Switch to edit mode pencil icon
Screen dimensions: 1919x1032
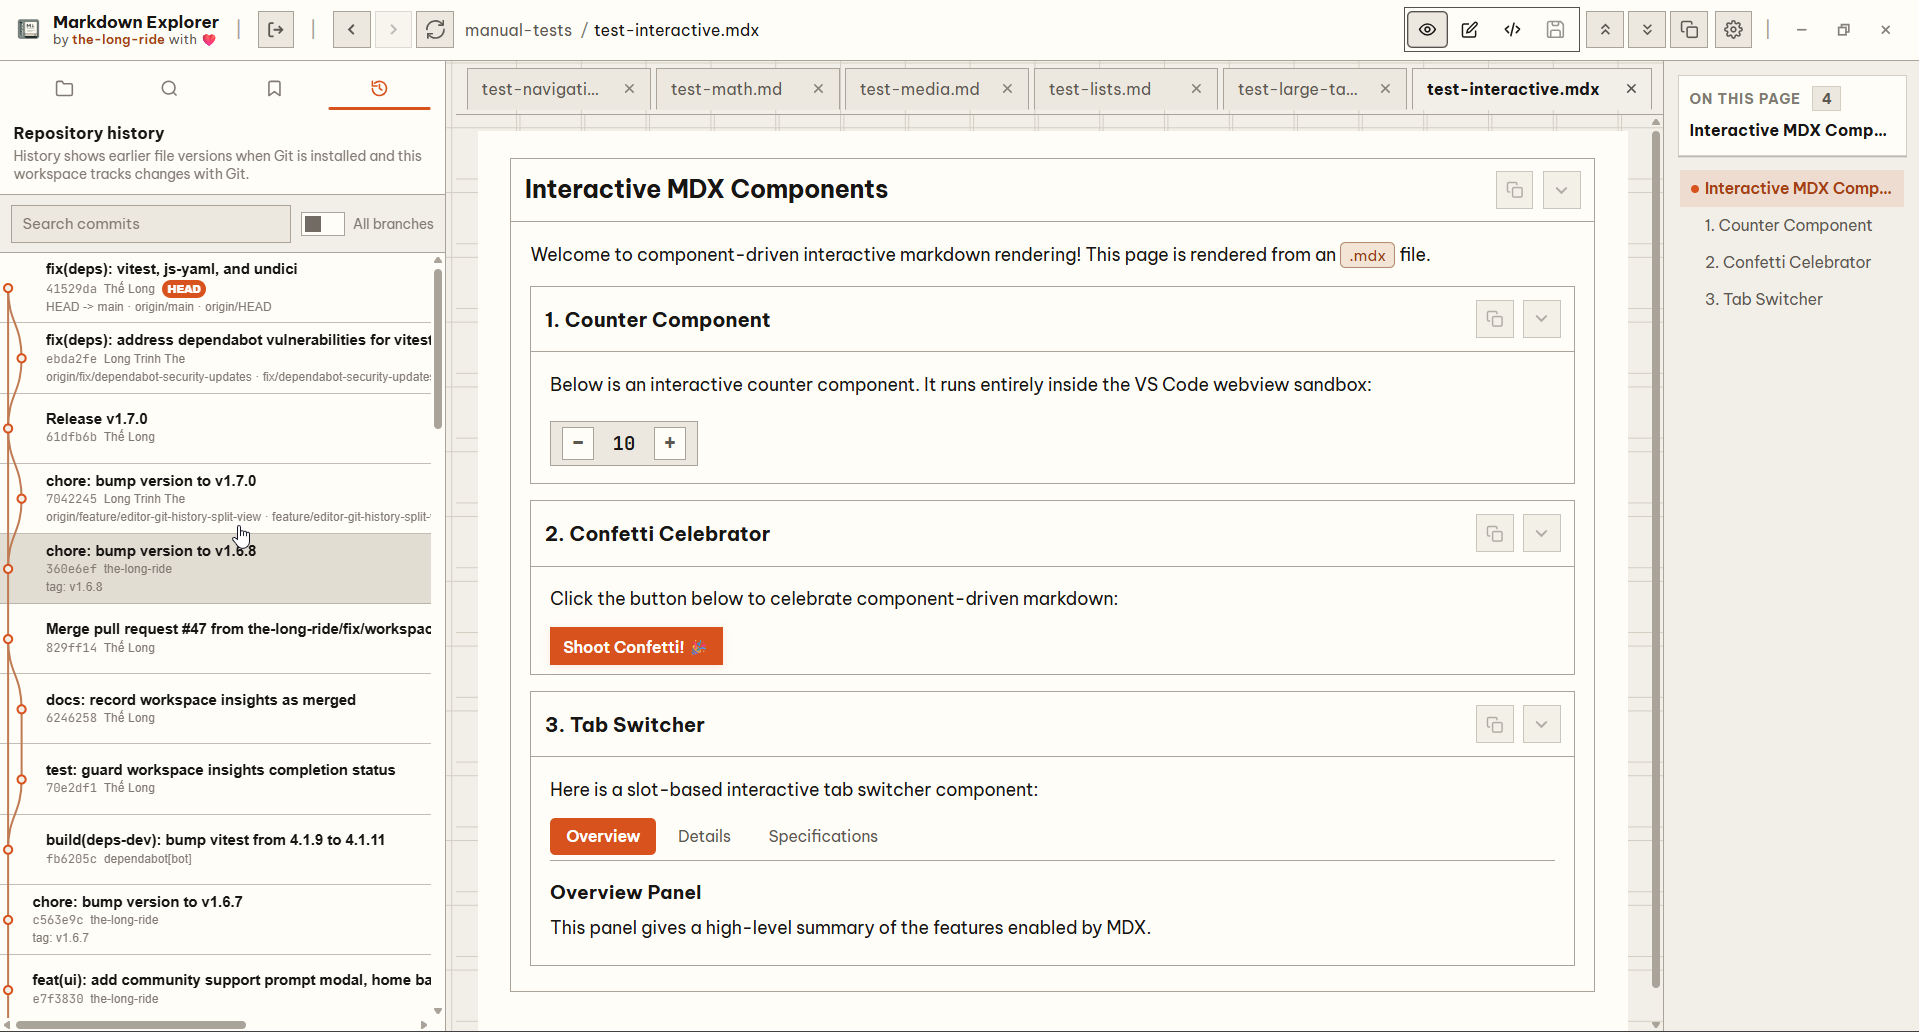[x=1470, y=30]
